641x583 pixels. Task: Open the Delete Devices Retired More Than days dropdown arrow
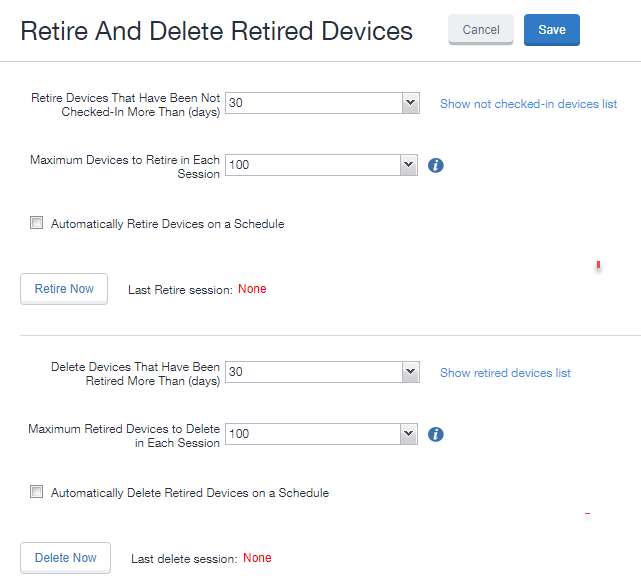click(x=411, y=372)
